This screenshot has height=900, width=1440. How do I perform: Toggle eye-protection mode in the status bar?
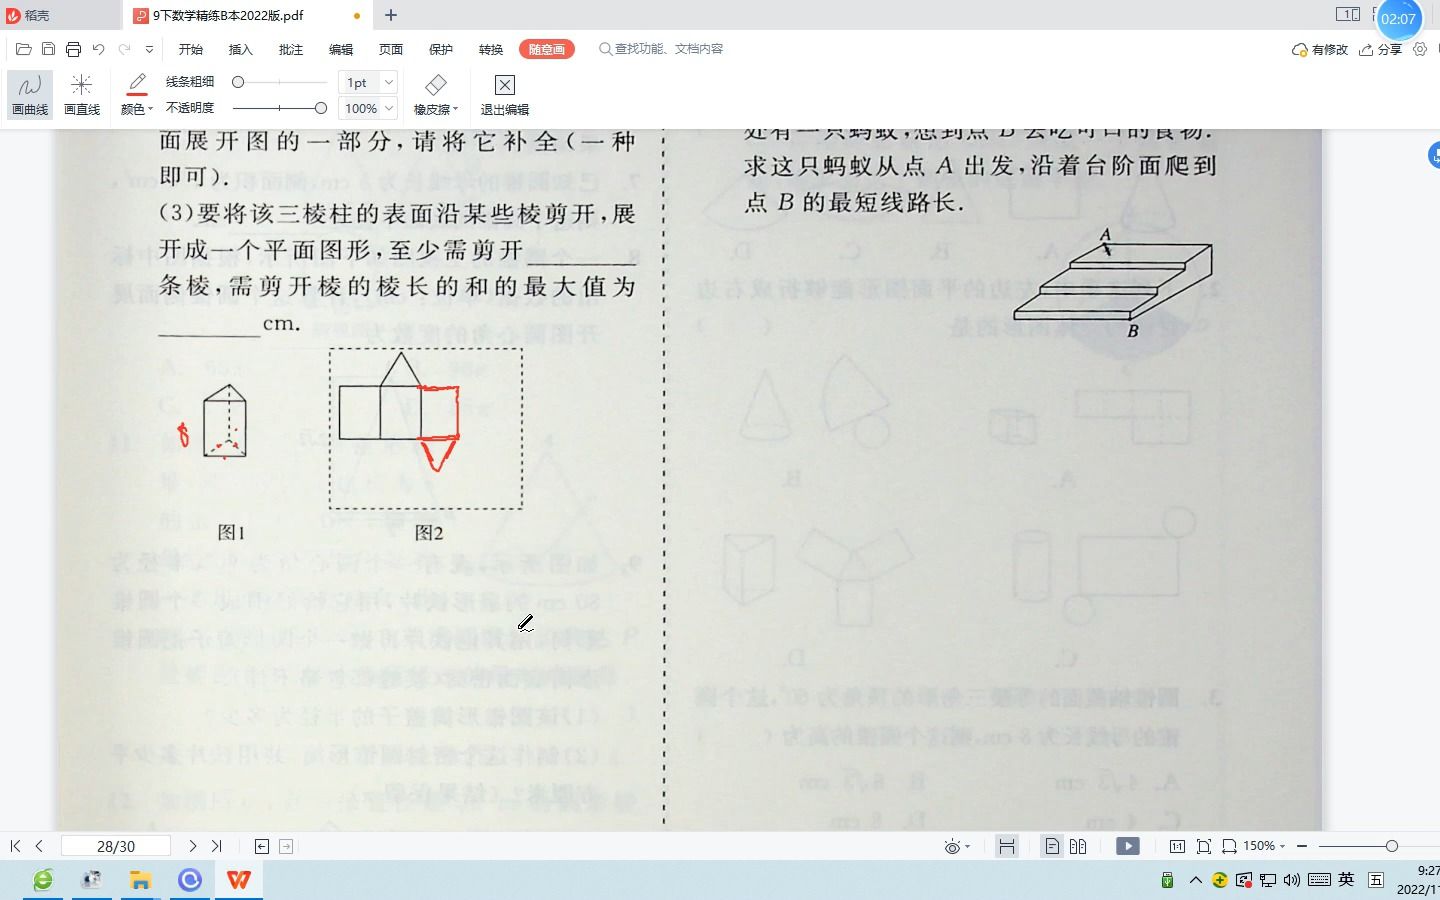(x=952, y=845)
